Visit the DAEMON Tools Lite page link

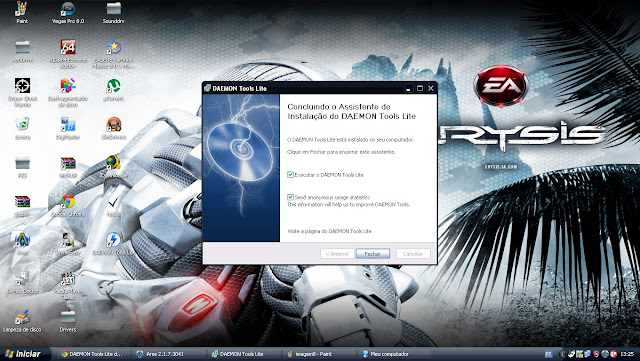click(329, 231)
